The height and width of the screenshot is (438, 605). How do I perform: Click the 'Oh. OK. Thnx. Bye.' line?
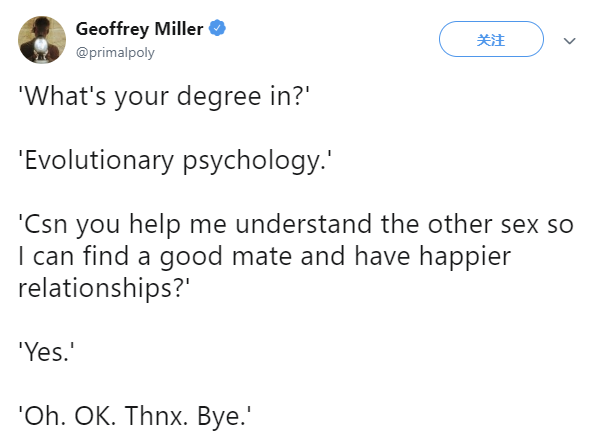tap(135, 416)
